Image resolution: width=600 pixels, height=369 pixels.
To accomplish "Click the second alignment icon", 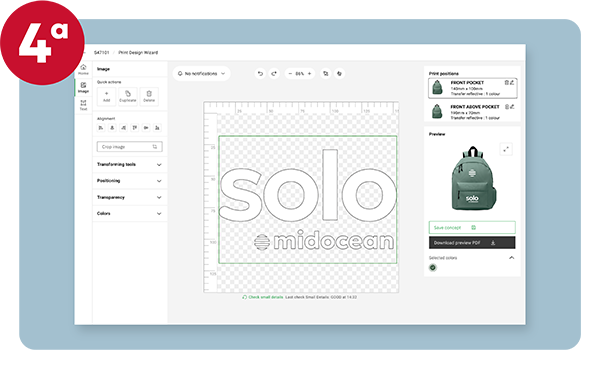I will point(112,127).
